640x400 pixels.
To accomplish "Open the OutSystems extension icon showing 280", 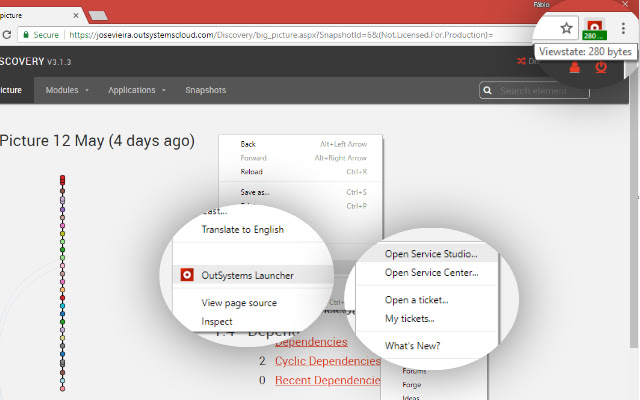I will coord(594,29).
